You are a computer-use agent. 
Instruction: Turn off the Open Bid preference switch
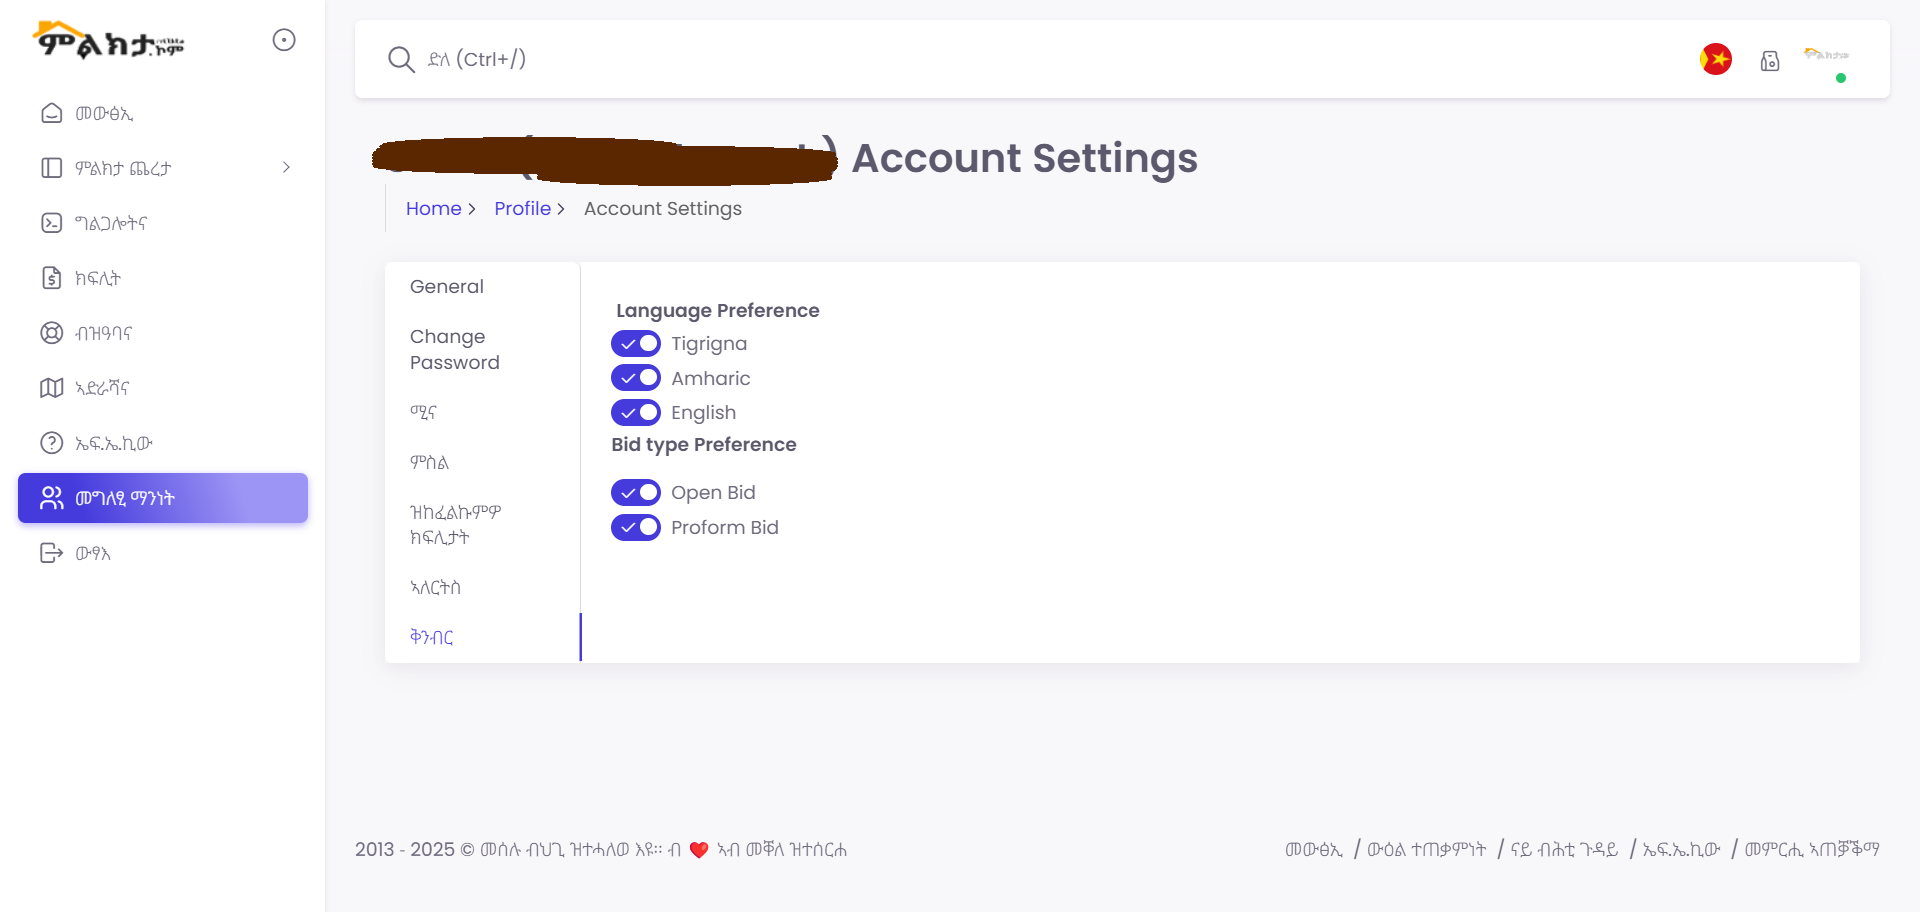click(x=636, y=492)
